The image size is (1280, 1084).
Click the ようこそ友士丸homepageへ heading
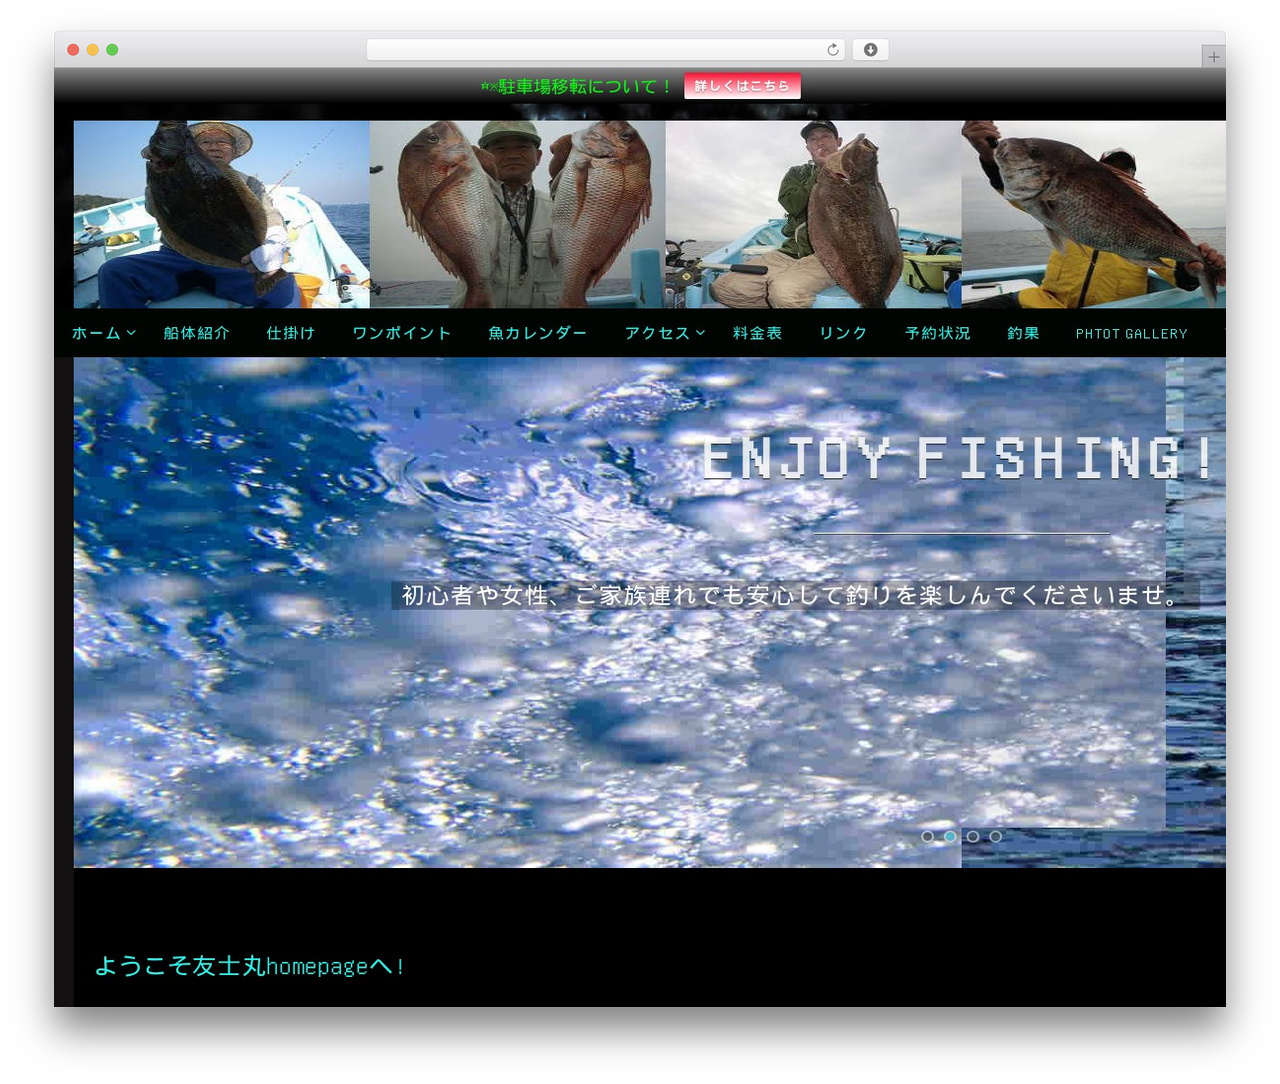249,966
